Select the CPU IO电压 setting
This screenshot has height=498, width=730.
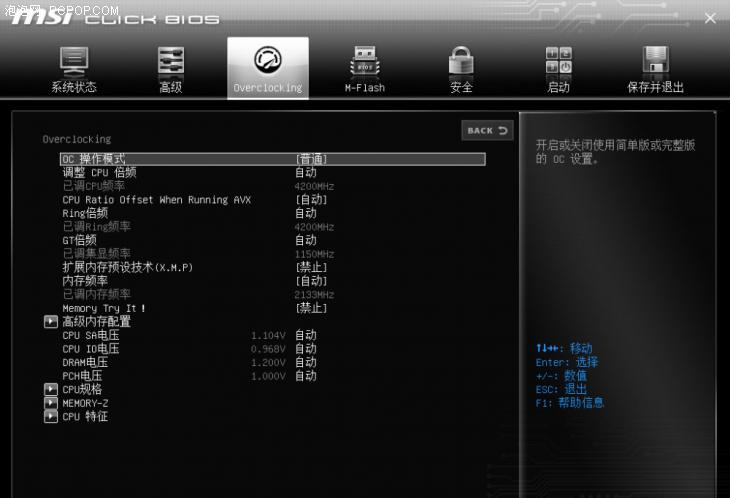tap(91, 349)
